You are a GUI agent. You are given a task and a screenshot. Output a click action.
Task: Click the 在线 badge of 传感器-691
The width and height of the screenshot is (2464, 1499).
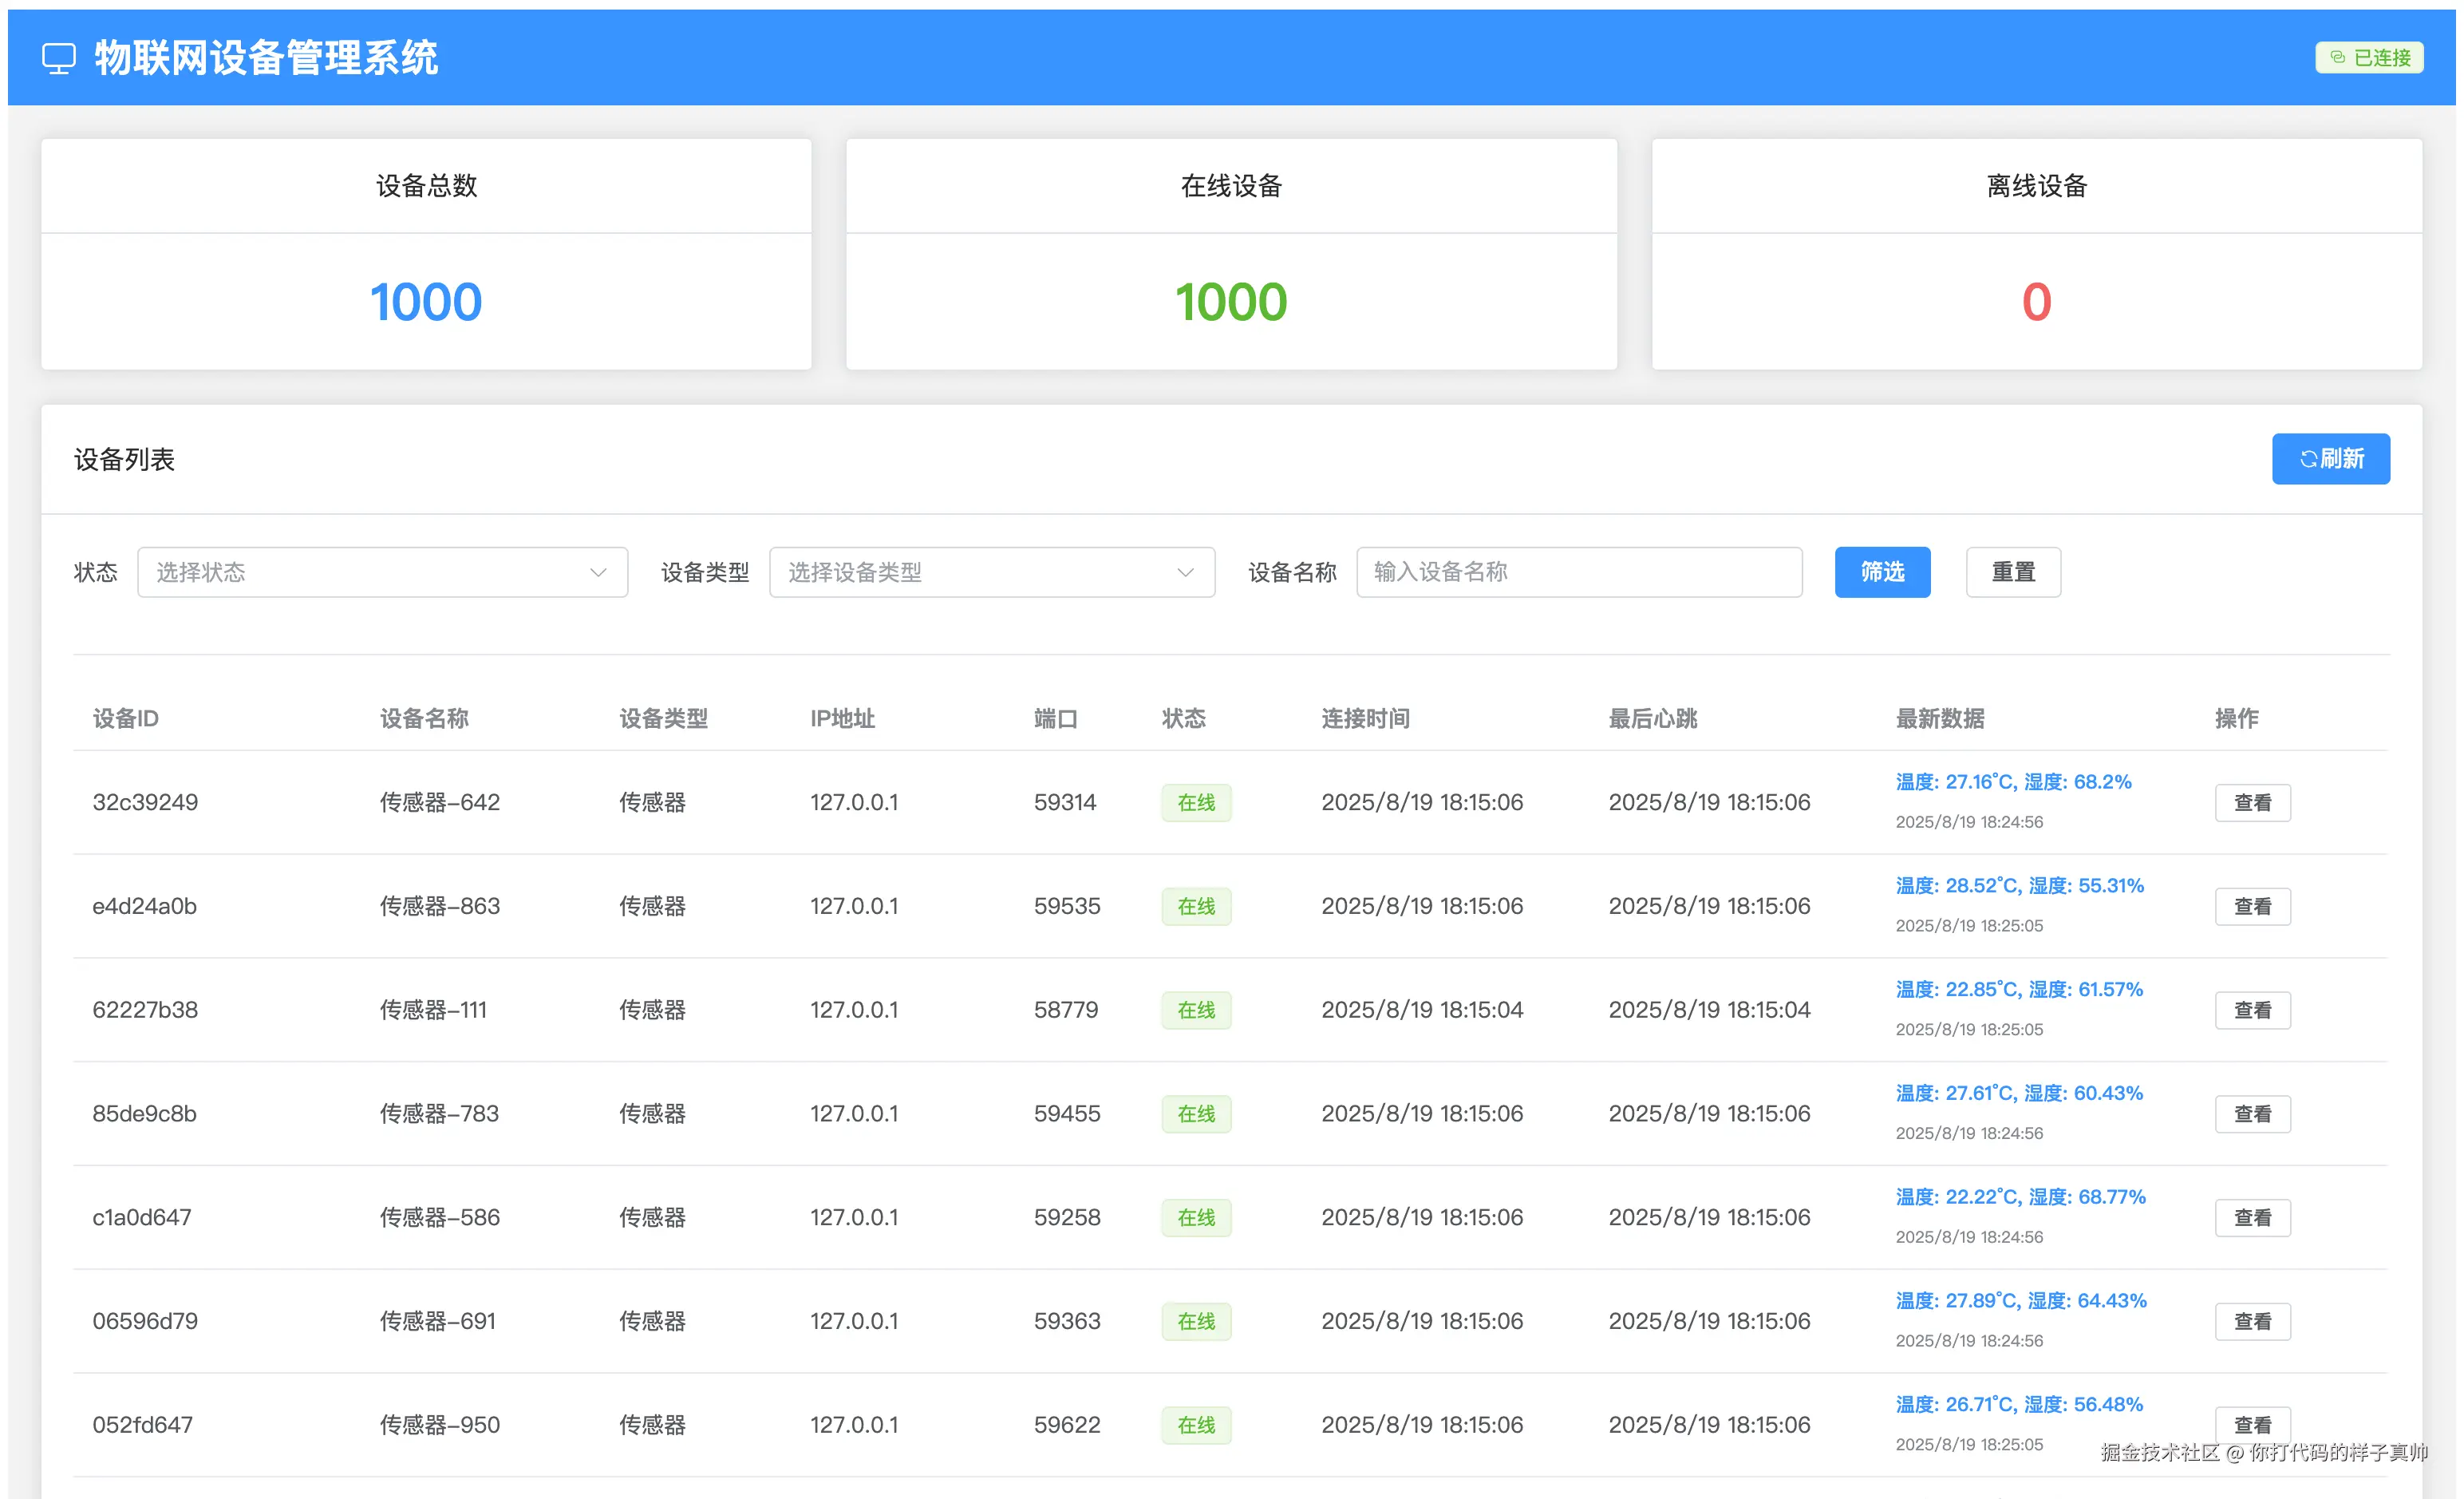(x=1196, y=1321)
